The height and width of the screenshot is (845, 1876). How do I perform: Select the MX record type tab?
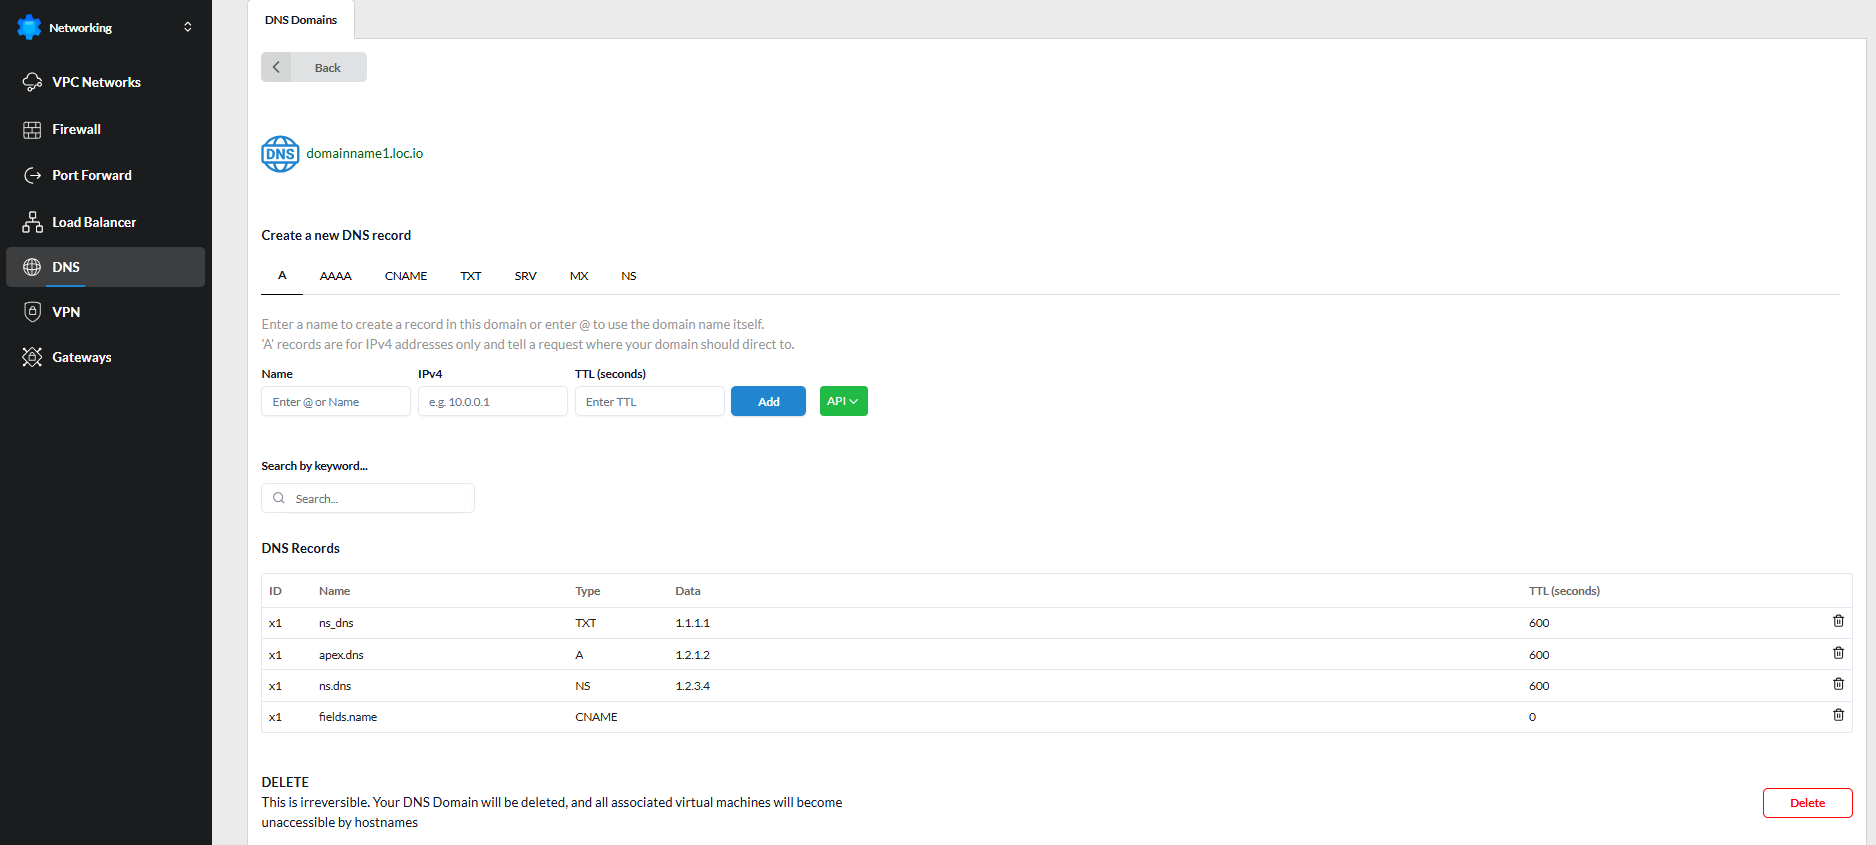[579, 276]
